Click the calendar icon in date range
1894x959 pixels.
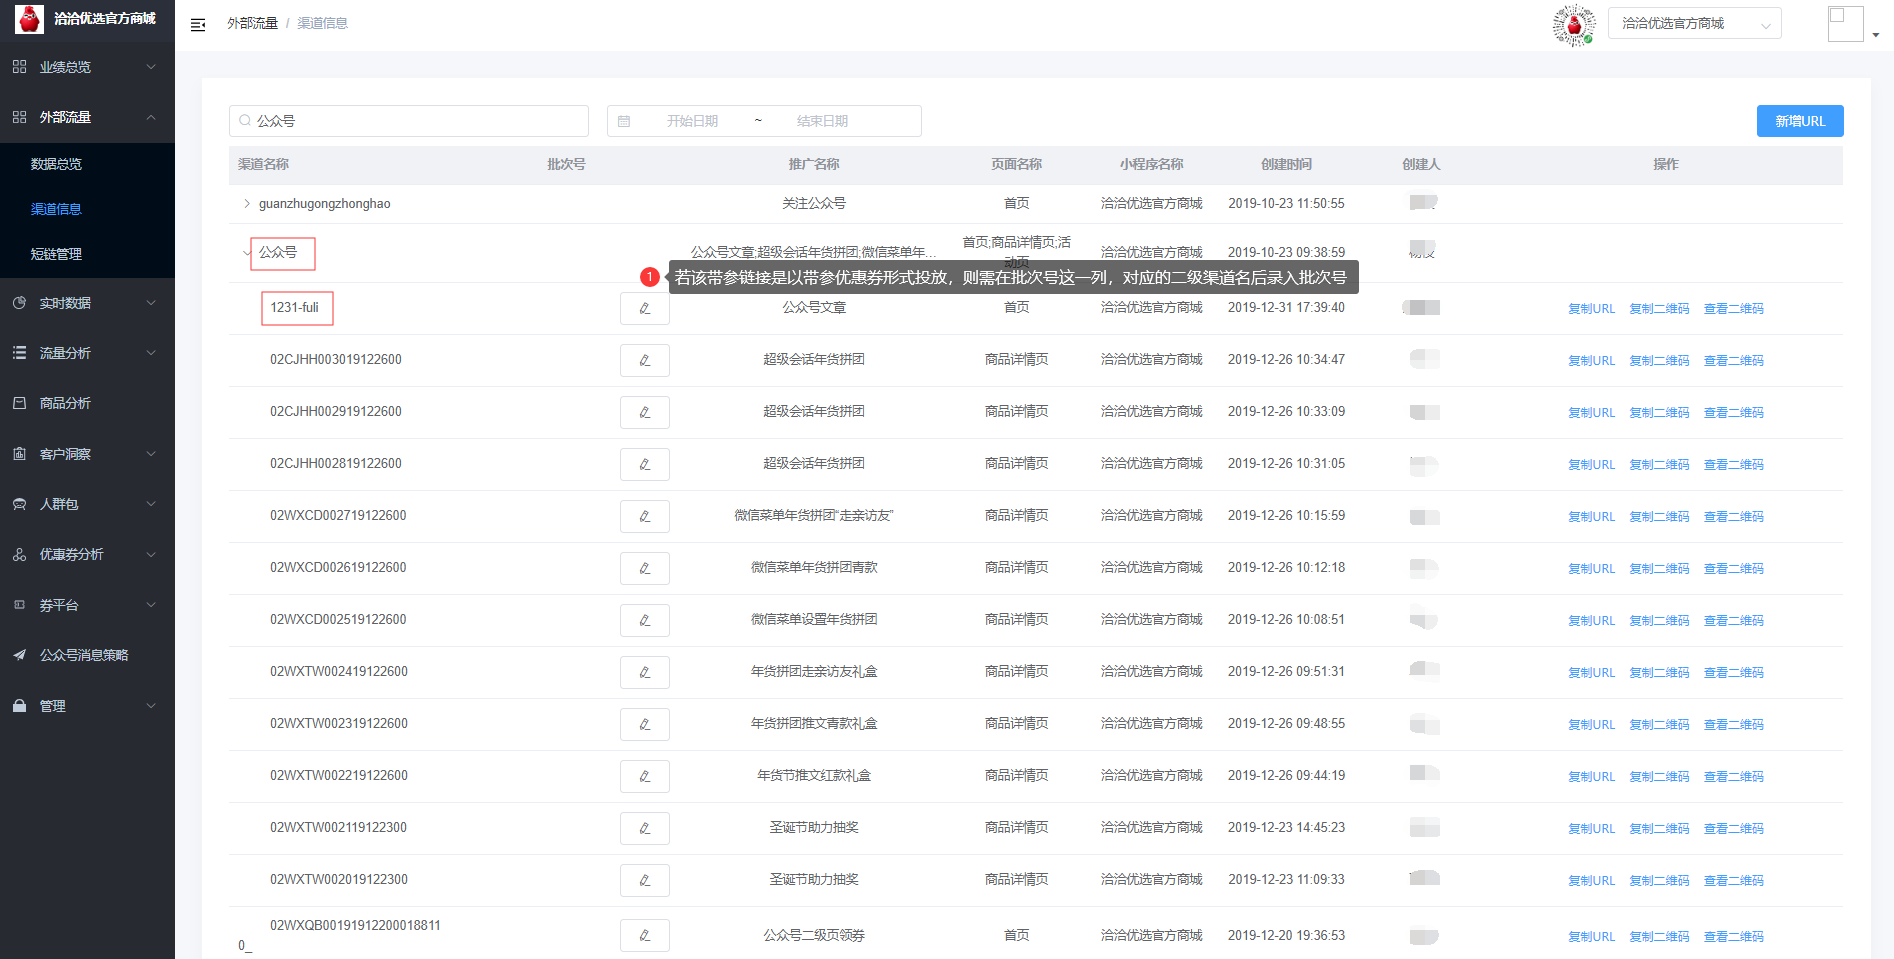624,121
